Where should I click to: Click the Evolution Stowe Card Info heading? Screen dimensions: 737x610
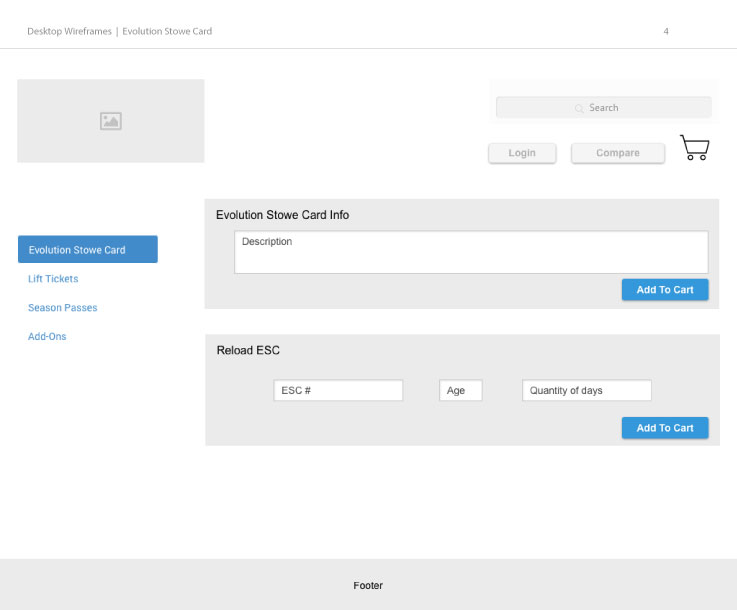click(x=282, y=215)
